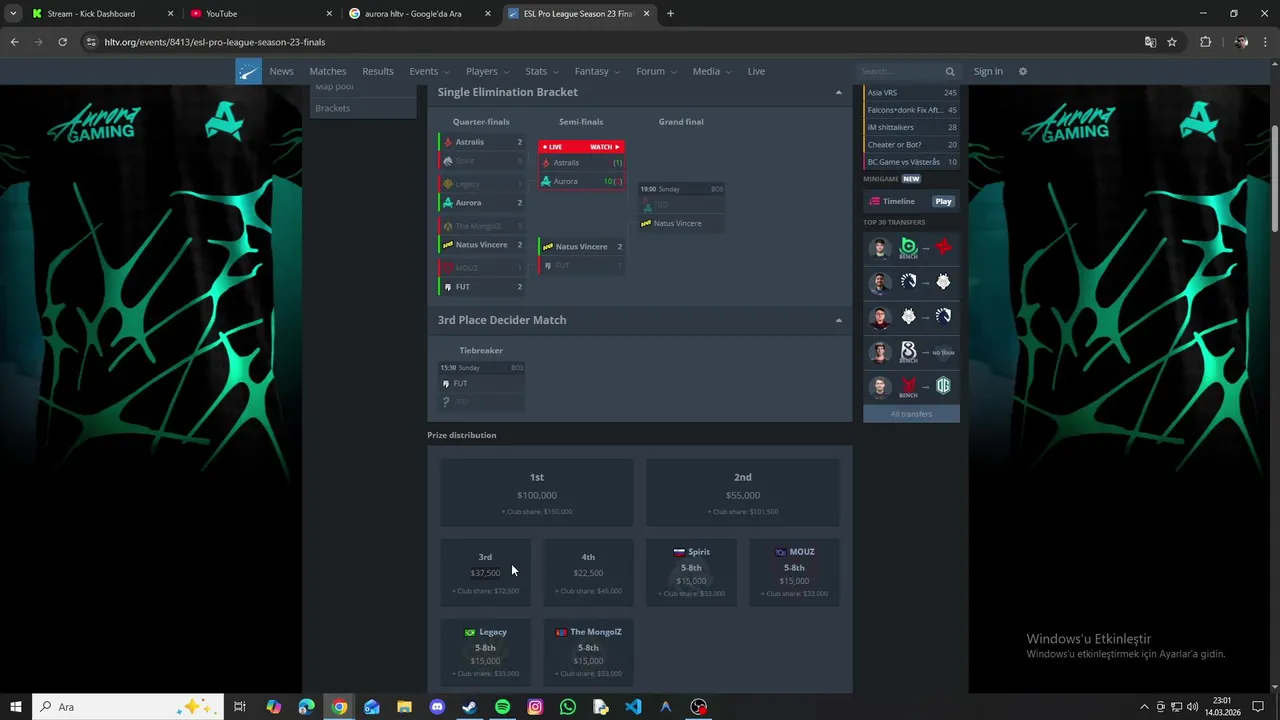Image resolution: width=1280 pixels, height=720 pixels.
Task: Click the HLTV logo home icon
Action: click(248, 71)
